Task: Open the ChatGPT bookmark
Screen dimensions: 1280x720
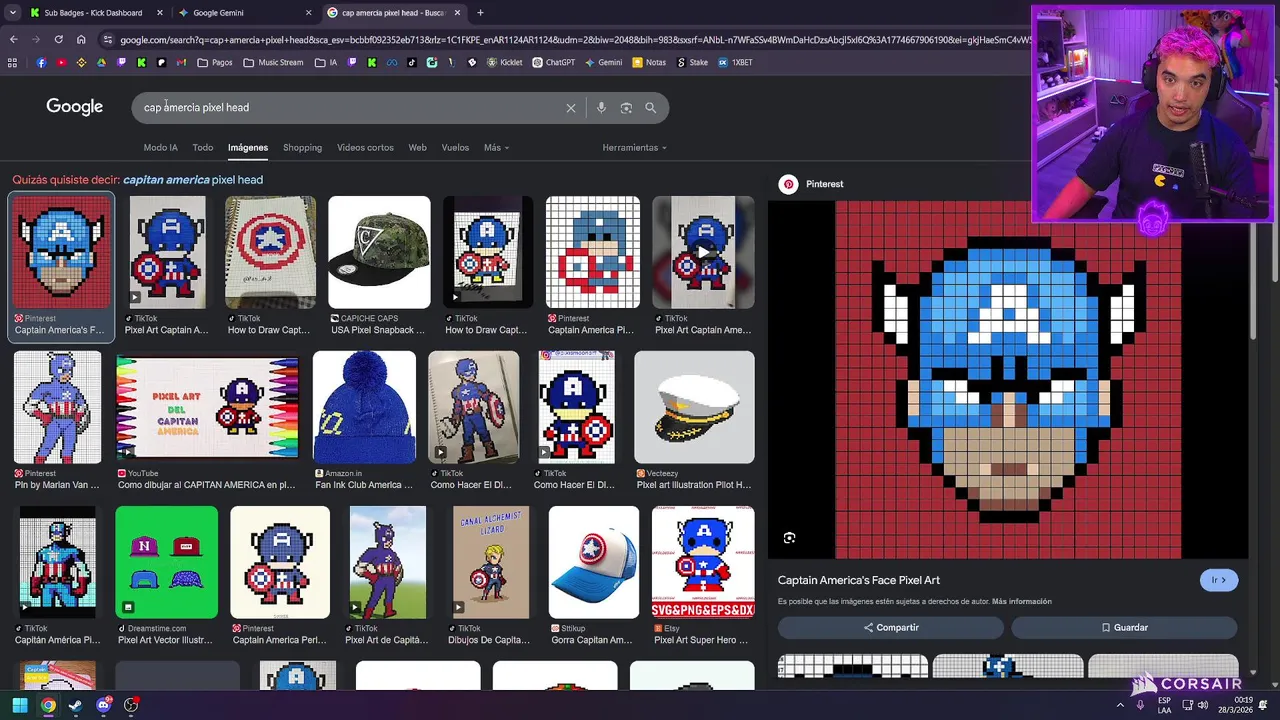Action: (x=554, y=62)
